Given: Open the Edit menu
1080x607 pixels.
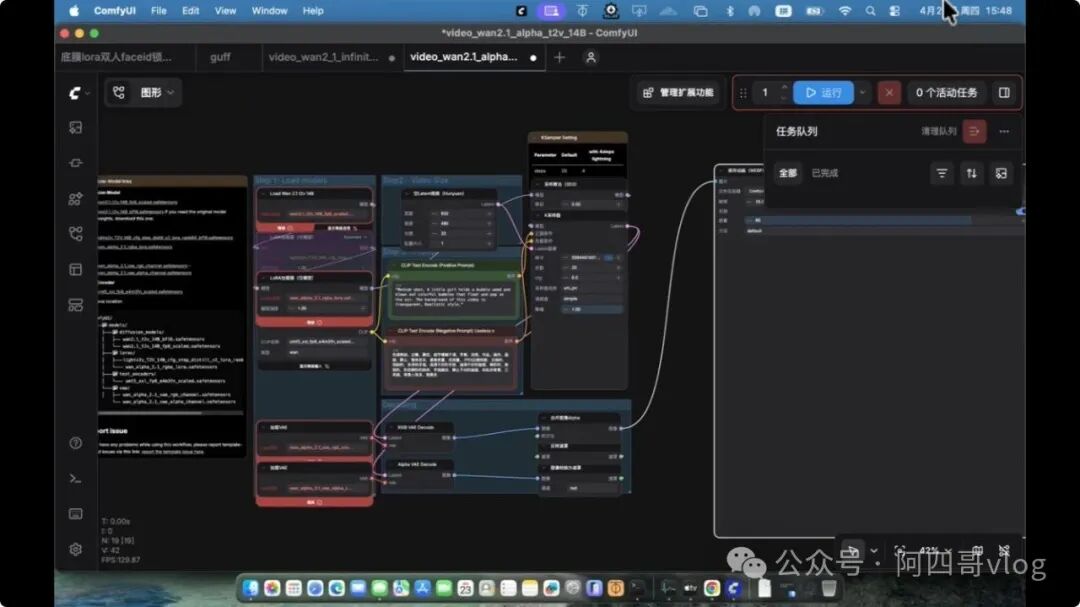Looking at the screenshot, I should (190, 11).
